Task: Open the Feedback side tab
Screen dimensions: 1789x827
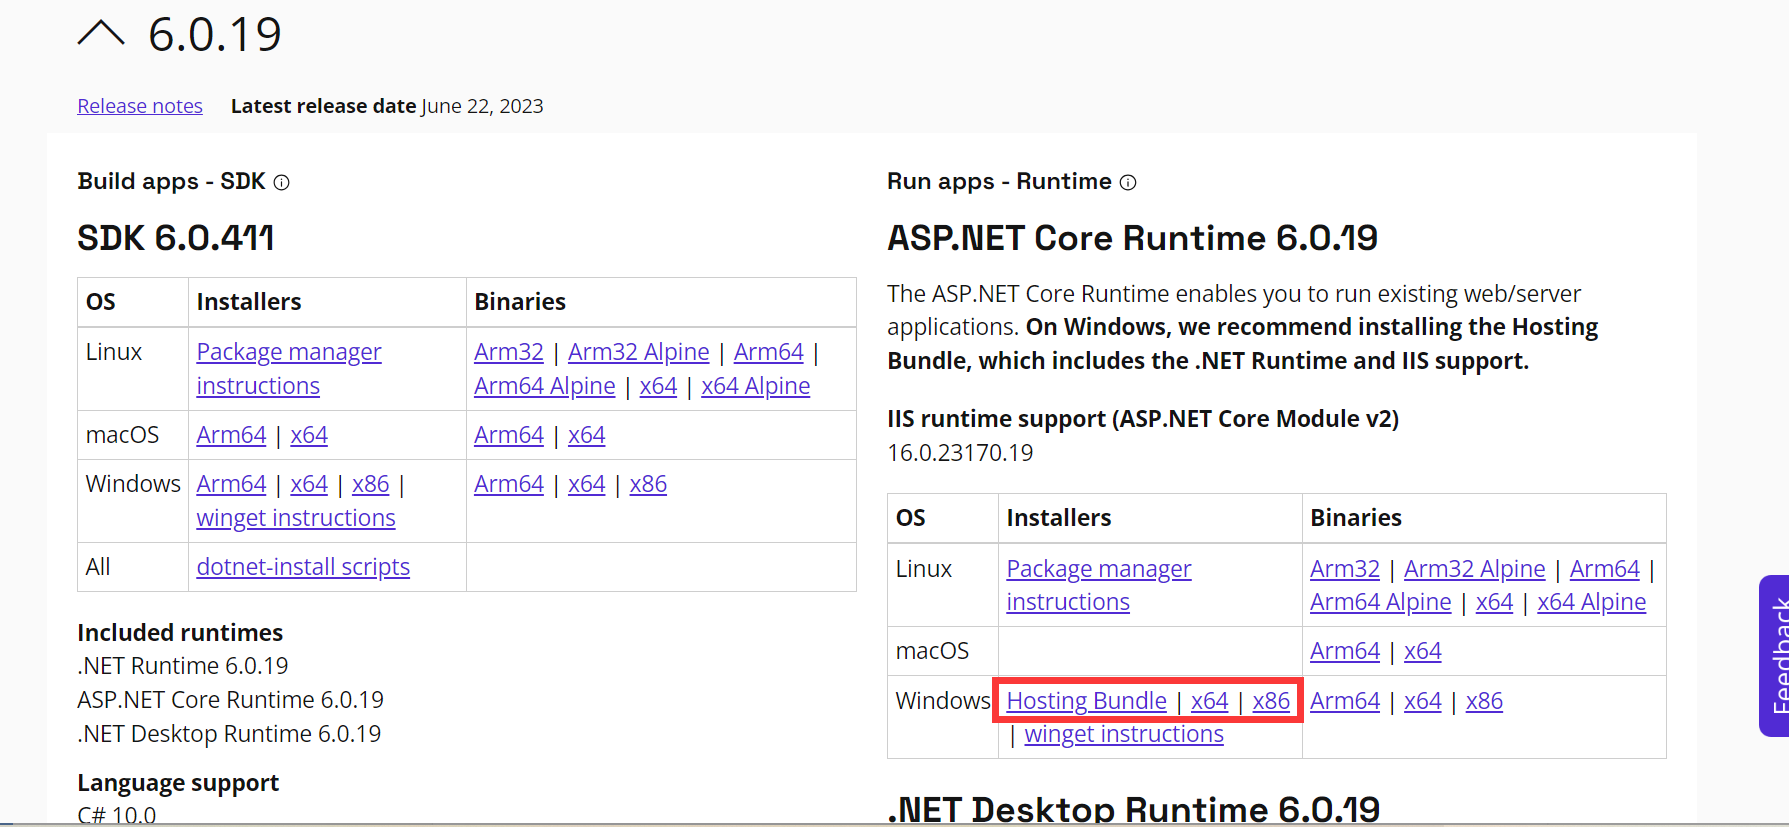Action: click(1775, 656)
